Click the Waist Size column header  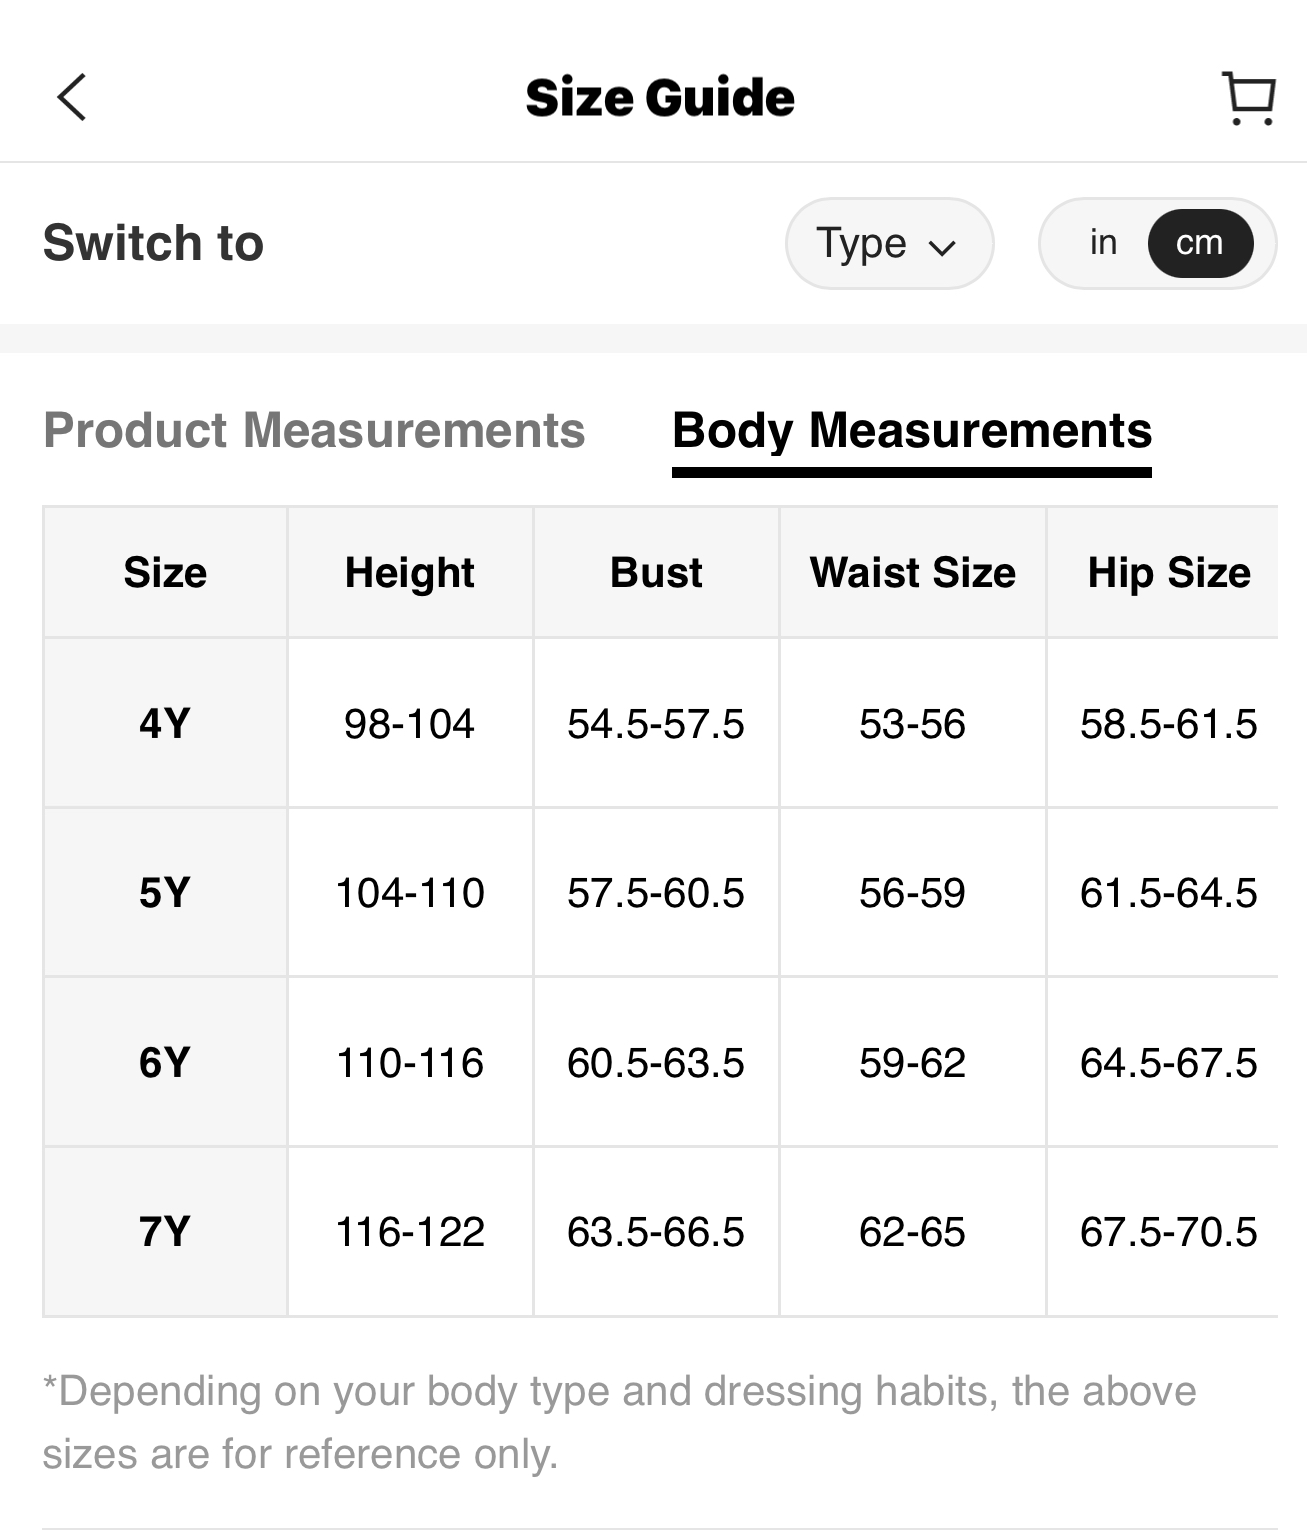(912, 573)
